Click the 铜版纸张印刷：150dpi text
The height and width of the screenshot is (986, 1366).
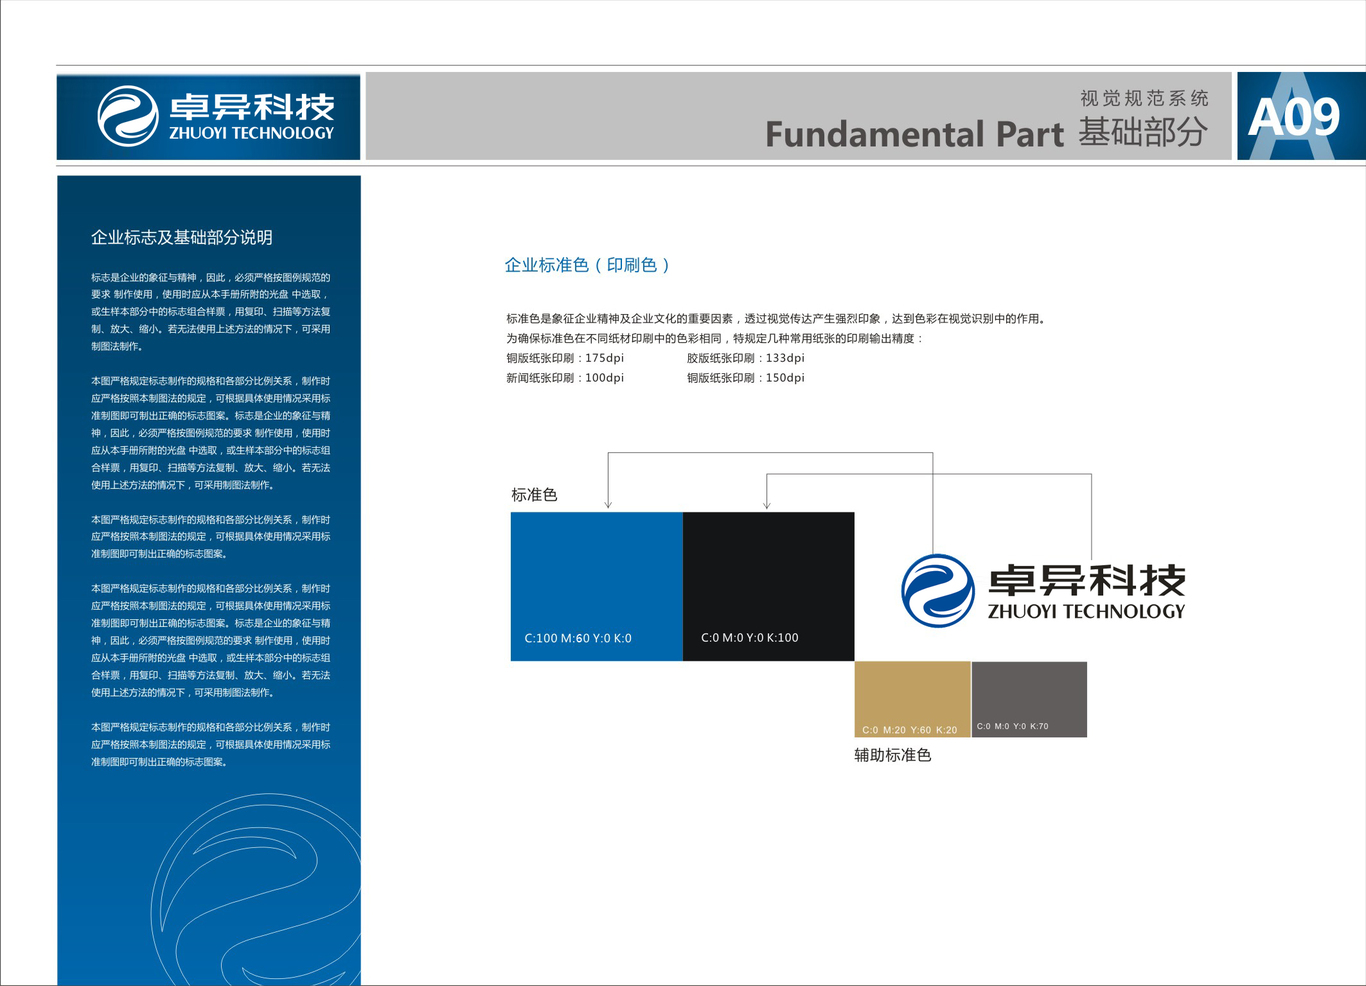pyautogui.click(x=746, y=378)
